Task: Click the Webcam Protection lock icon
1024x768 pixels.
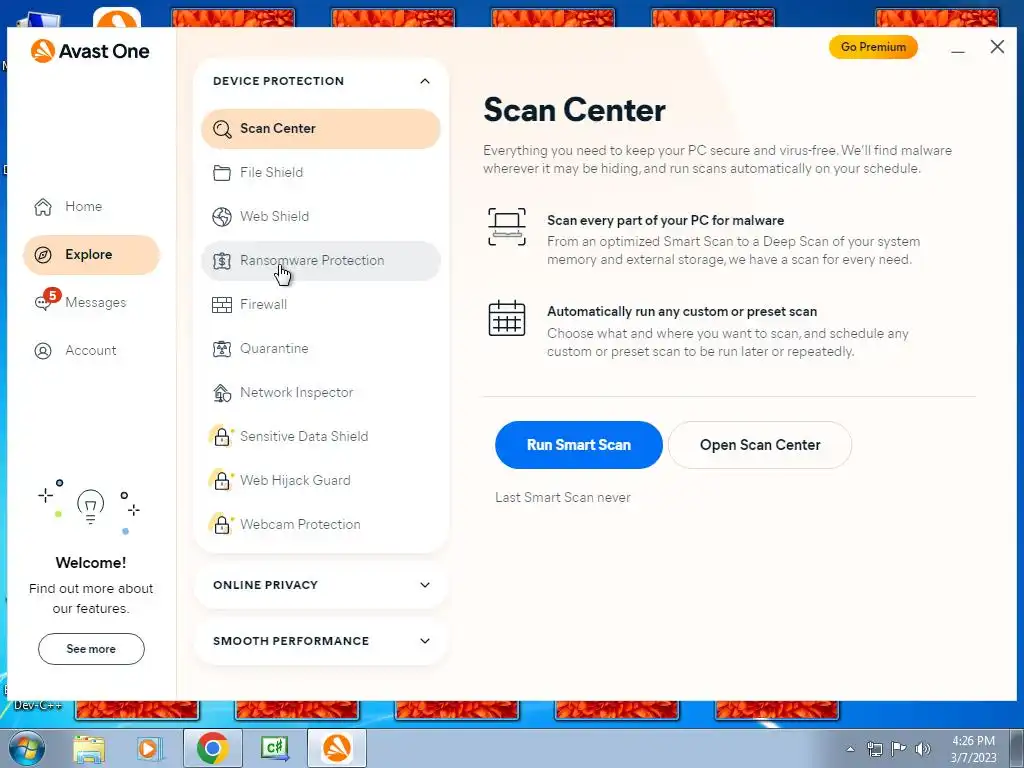Action: click(x=221, y=524)
